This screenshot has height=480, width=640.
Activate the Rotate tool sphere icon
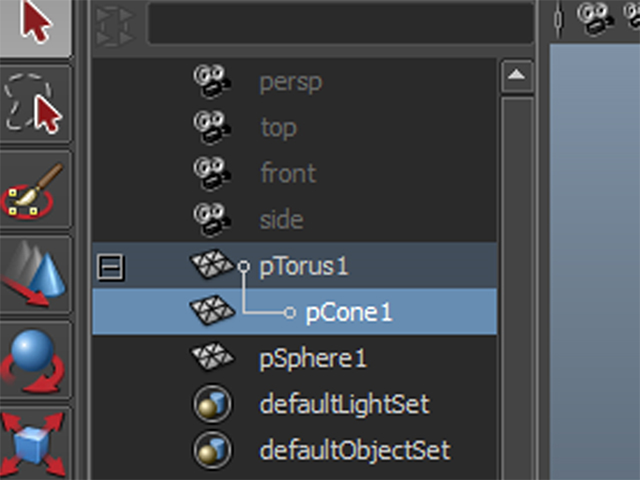[x=35, y=358]
